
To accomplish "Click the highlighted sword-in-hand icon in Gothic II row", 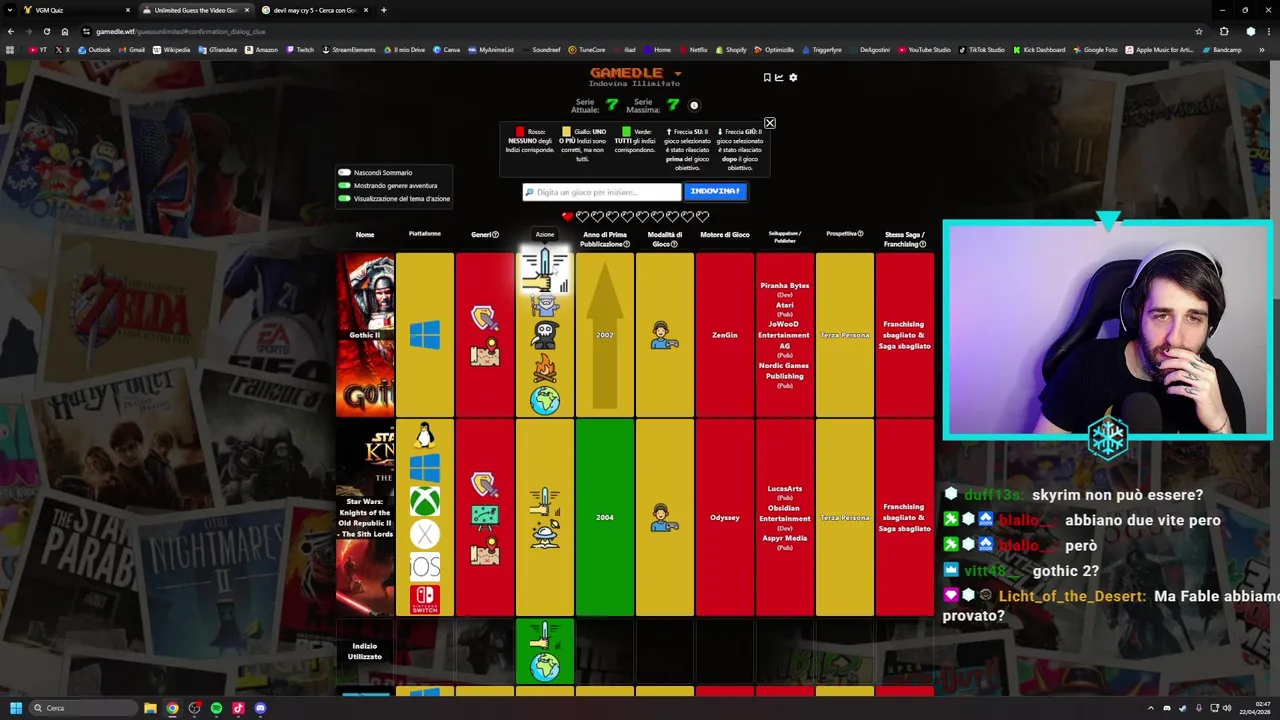I will 545,270.
